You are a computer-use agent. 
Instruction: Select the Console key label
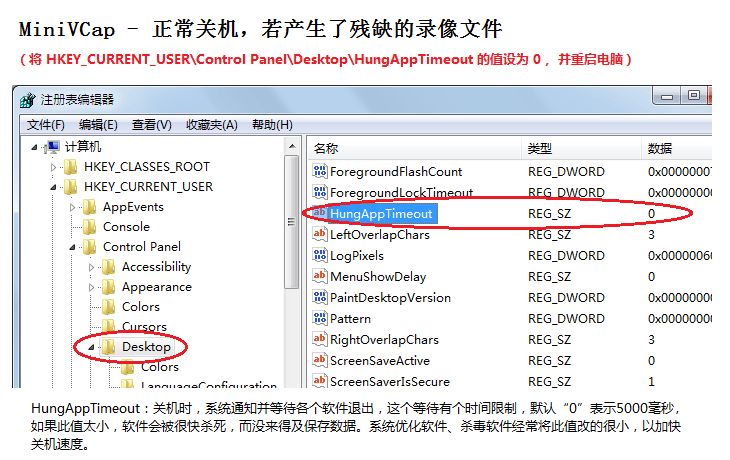126,227
